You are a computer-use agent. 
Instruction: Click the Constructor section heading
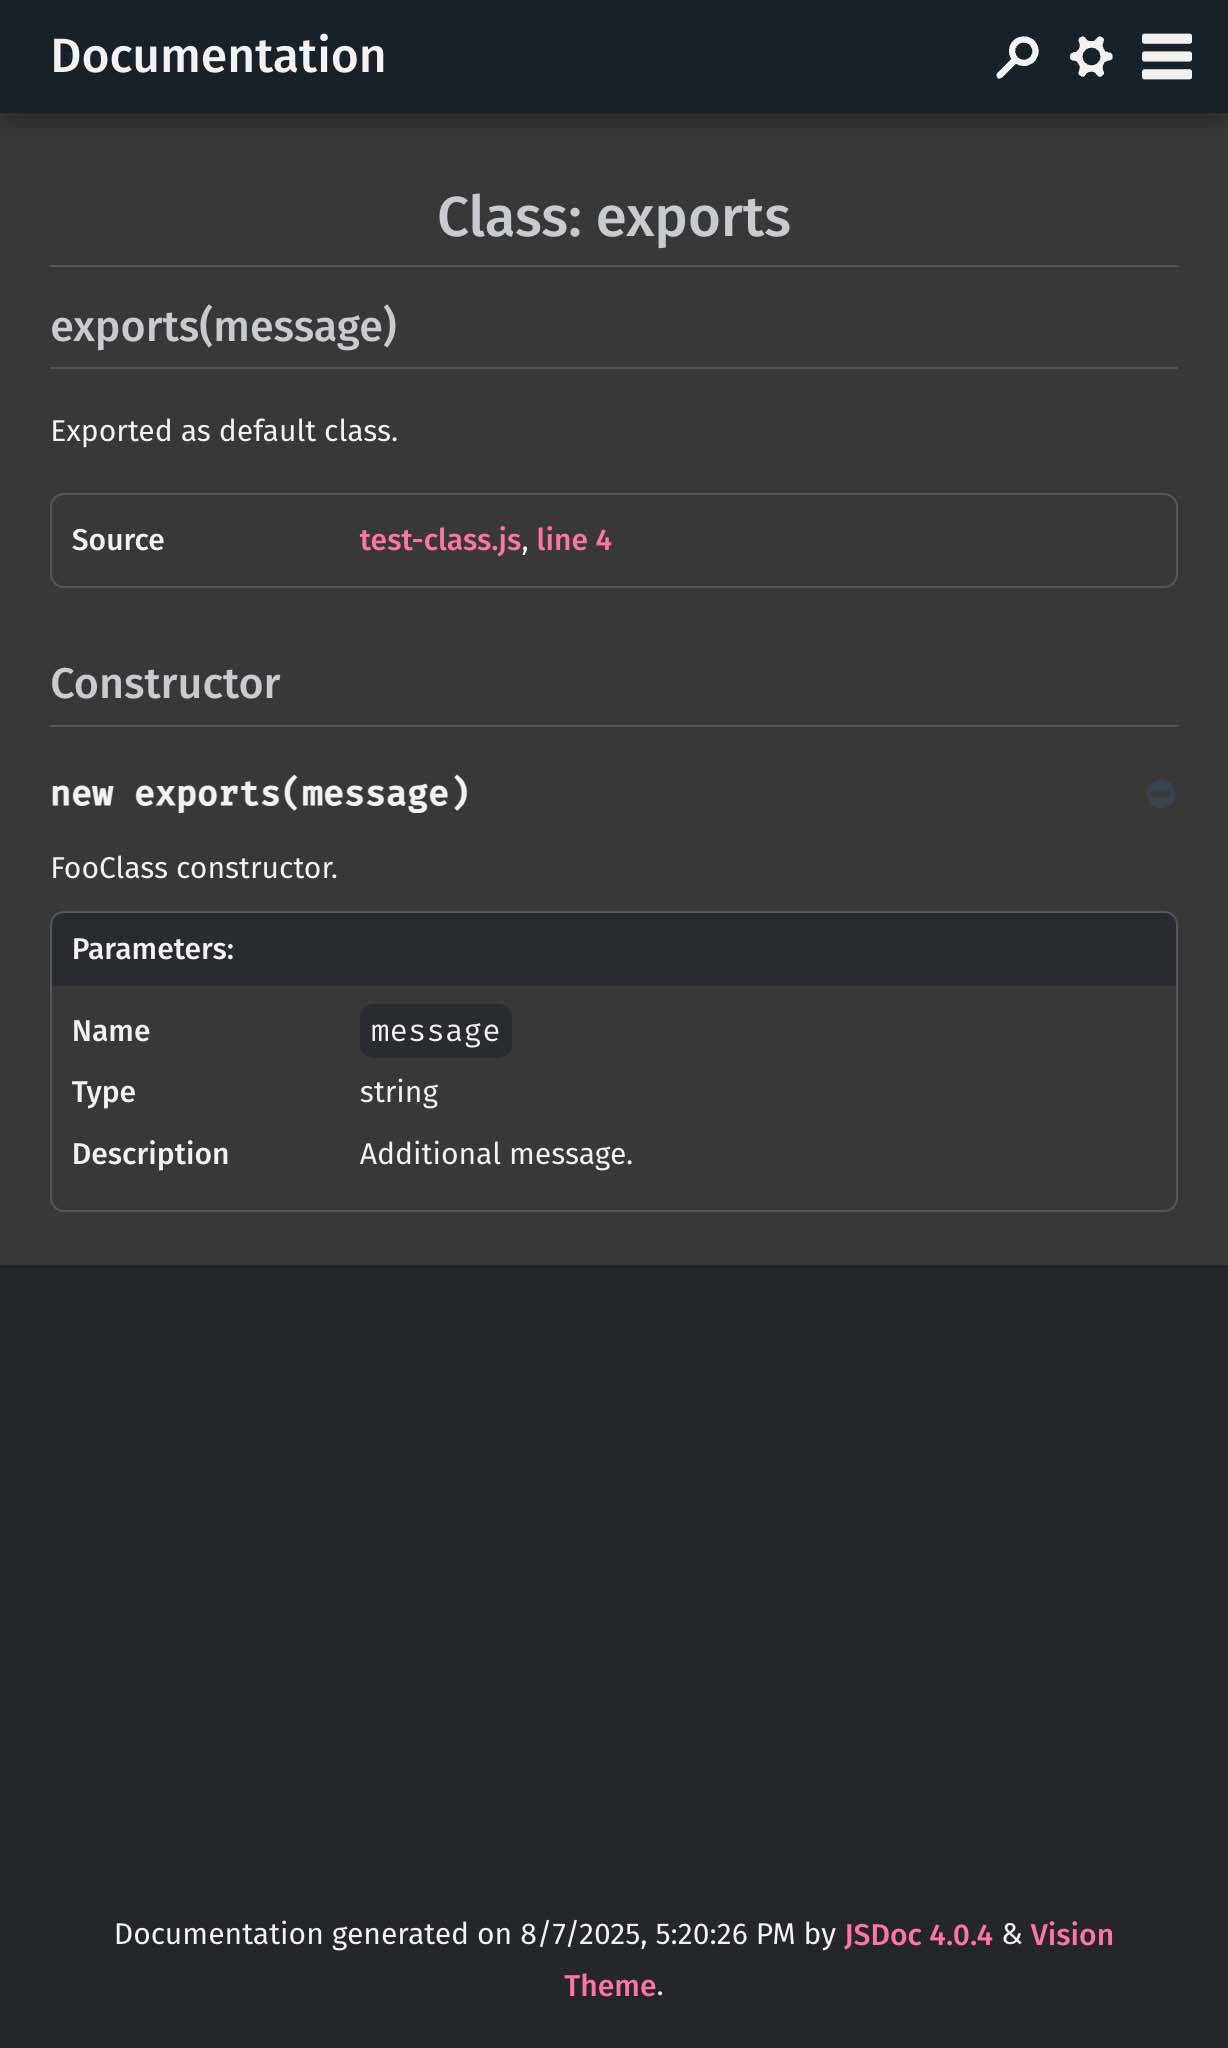[x=165, y=684]
